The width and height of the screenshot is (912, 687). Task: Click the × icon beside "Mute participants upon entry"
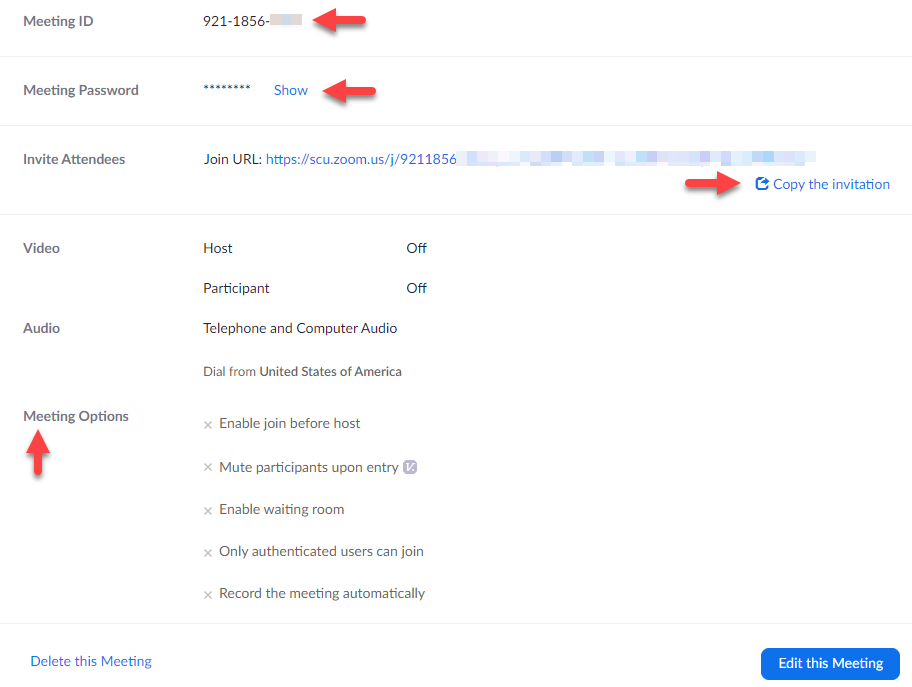(x=207, y=467)
